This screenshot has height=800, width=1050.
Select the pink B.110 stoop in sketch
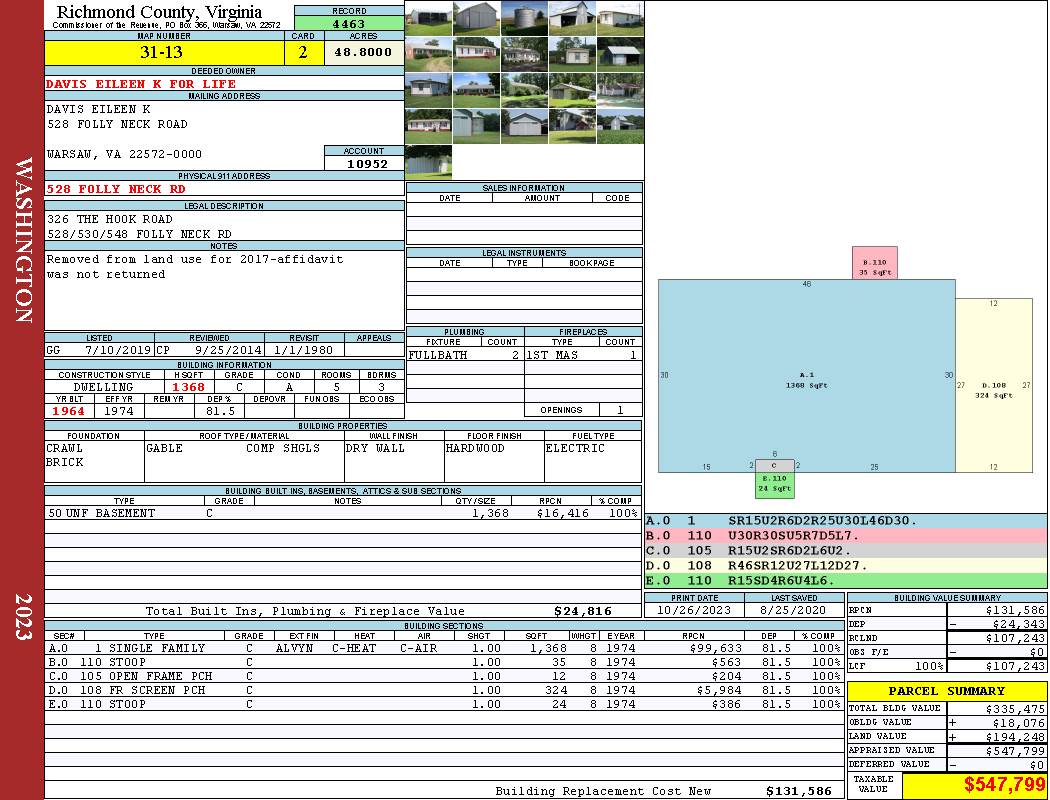874,262
